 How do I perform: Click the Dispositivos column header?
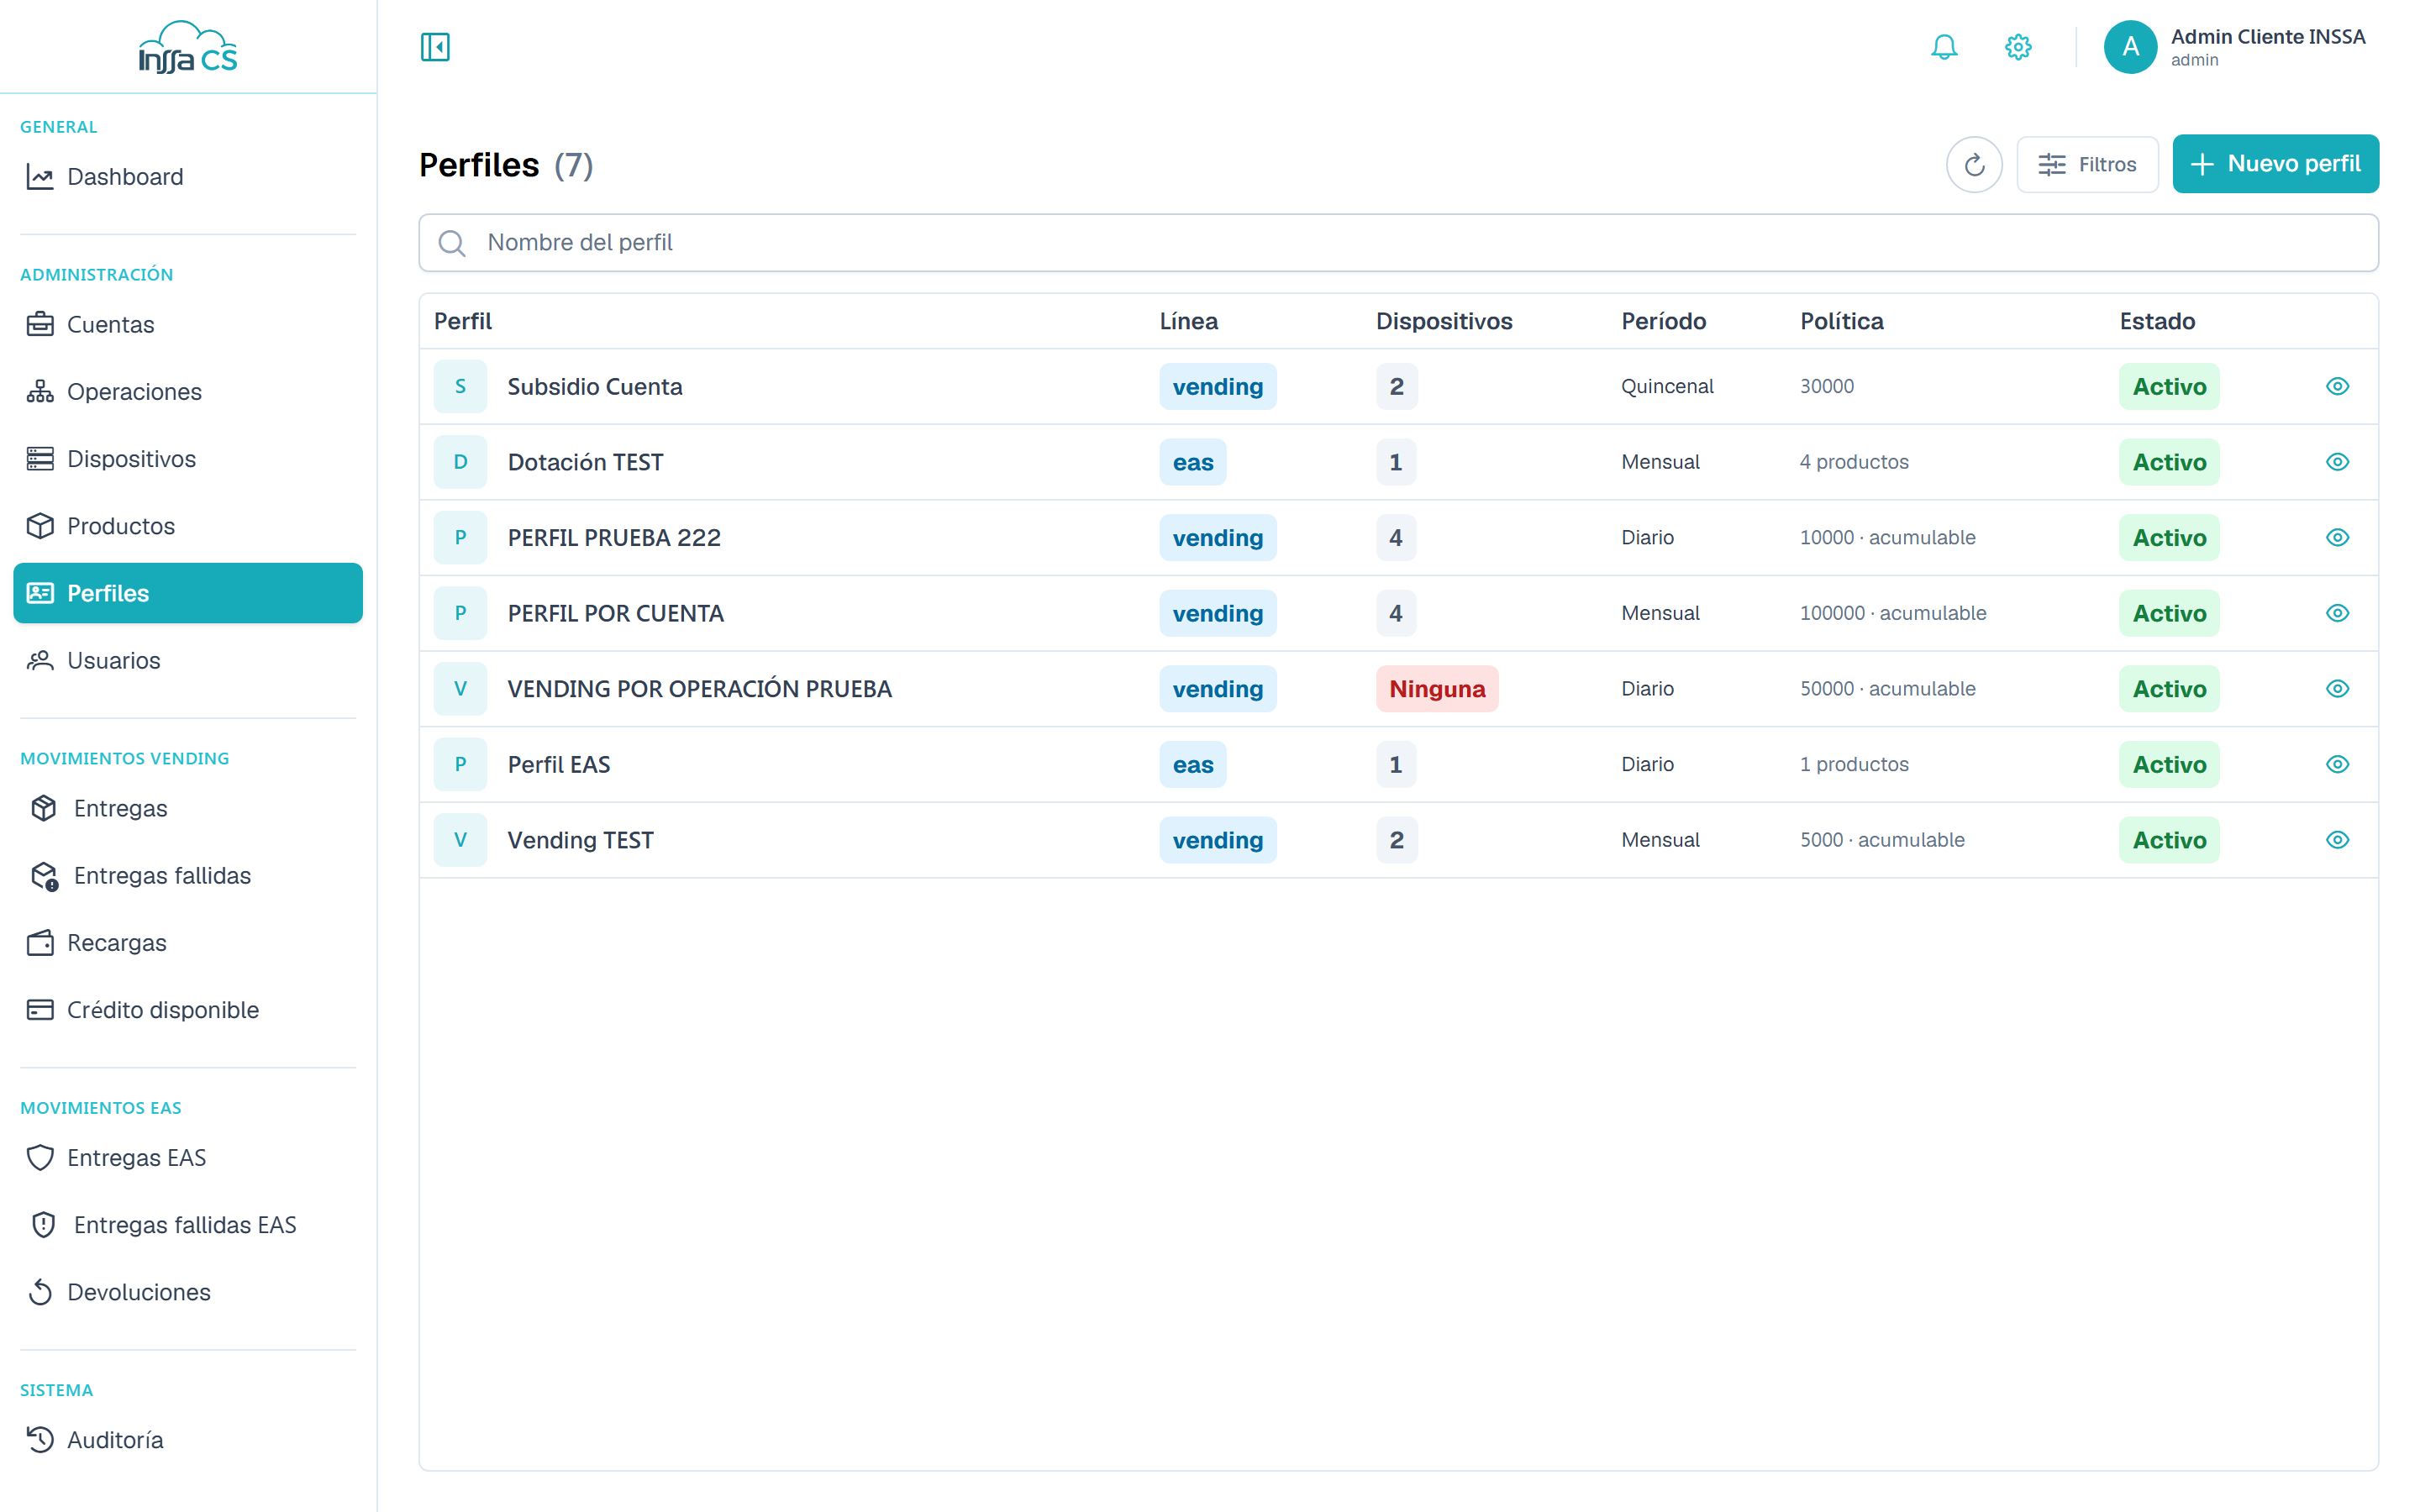click(1444, 321)
